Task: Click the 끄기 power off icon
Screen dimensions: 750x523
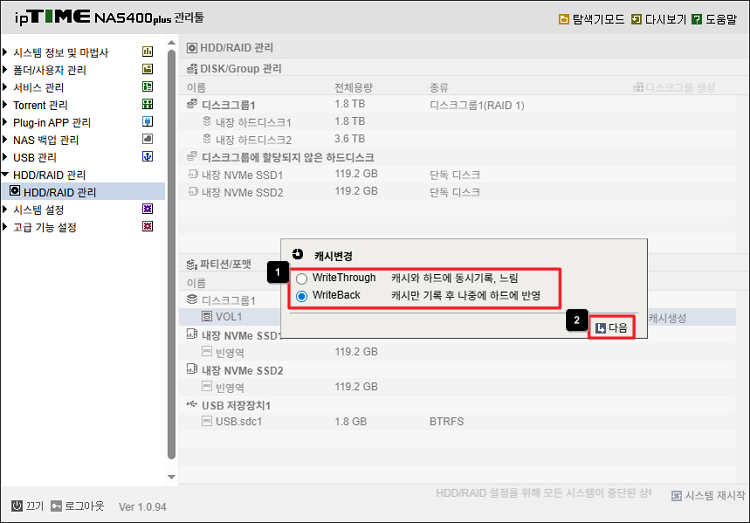Action: [x=17, y=505]
